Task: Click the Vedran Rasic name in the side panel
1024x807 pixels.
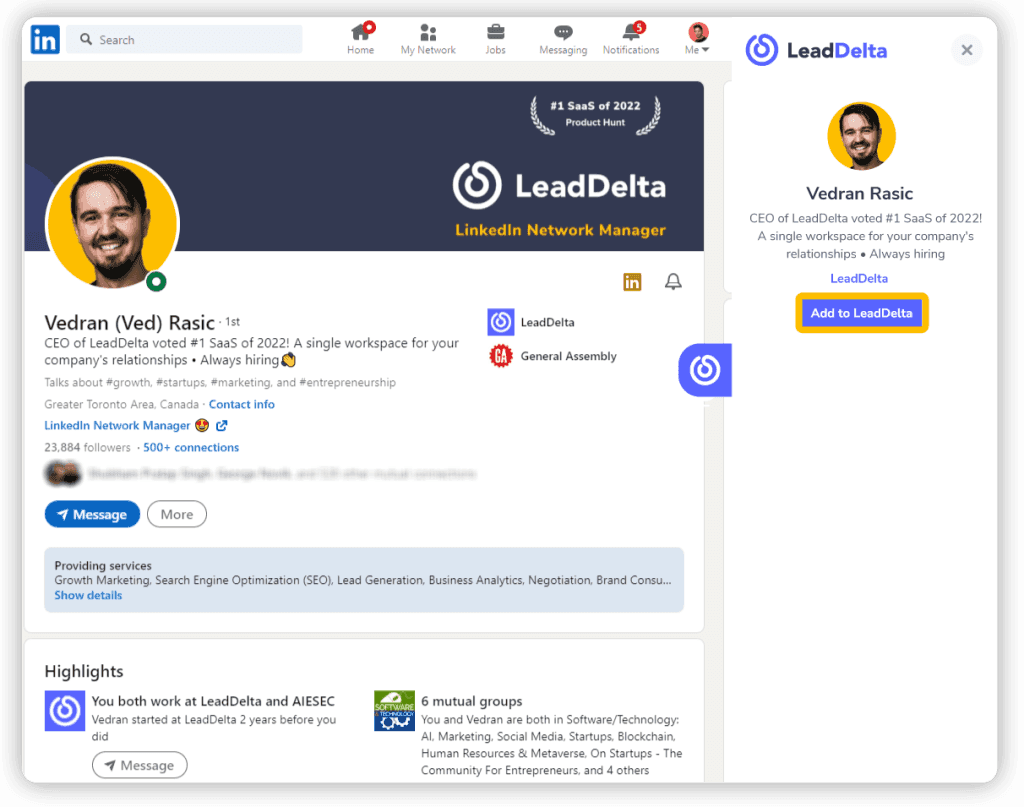Action: tap(859, 193)
